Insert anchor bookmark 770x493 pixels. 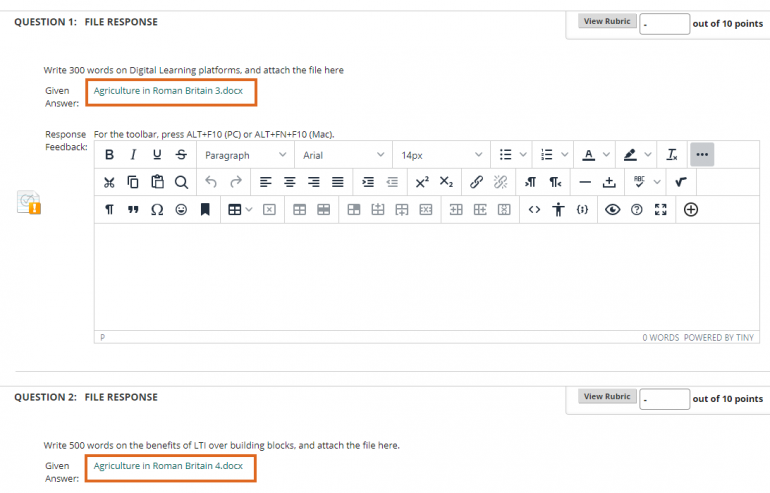tap(205, 210)
